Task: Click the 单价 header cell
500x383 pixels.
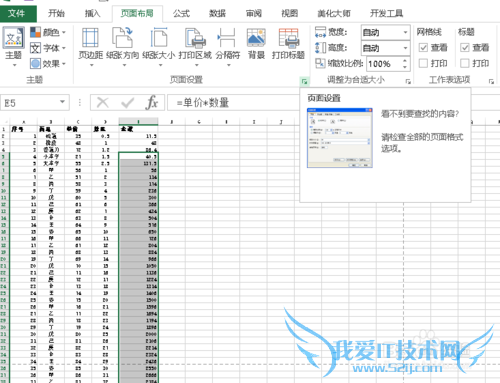Action: pyautogui.click(x=78, y=129)
